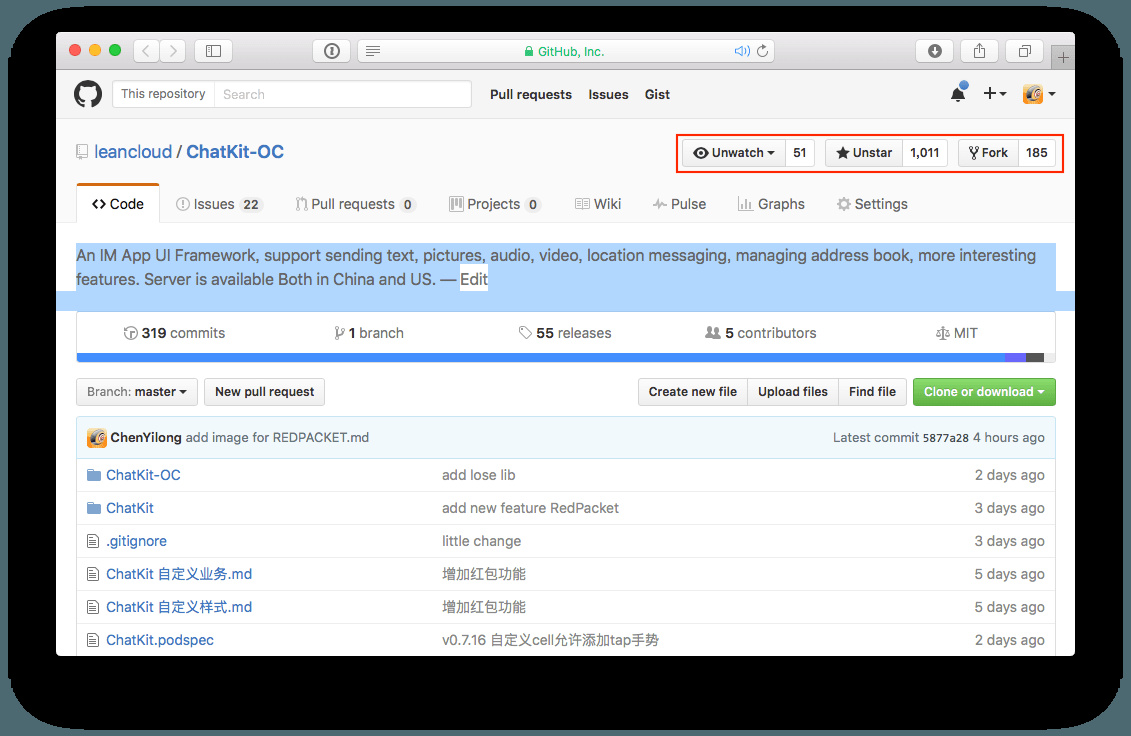Image resolution: width=1131 pixels, height=736 pixels.
Task: Show all tabs overview in Safari
Action: 1024,51
